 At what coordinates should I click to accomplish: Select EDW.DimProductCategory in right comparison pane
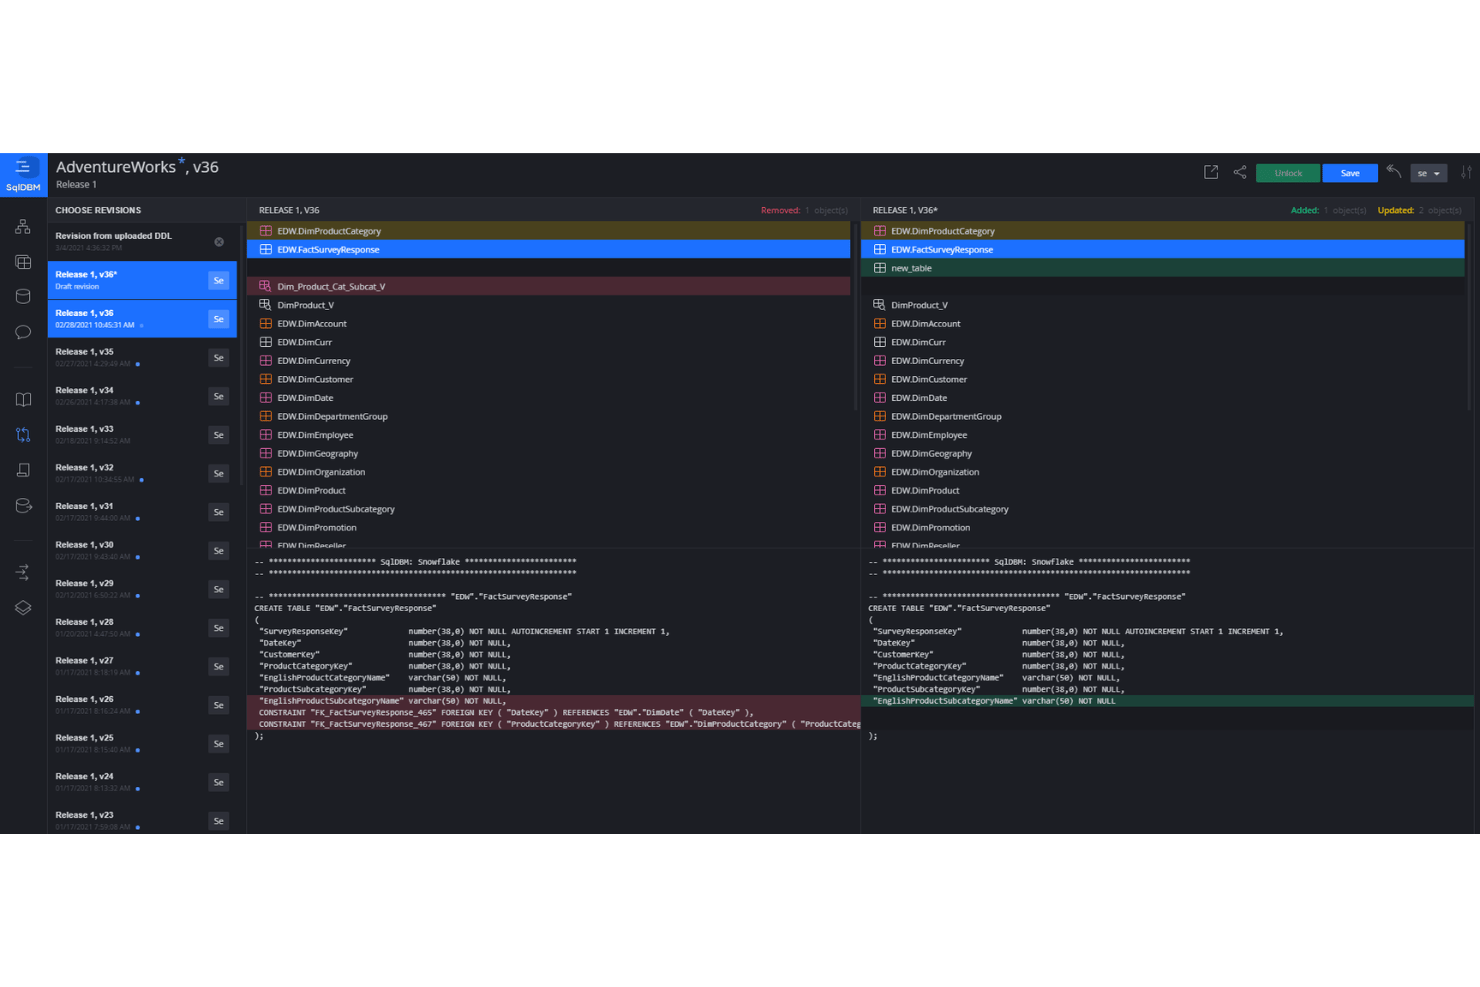1163,231
